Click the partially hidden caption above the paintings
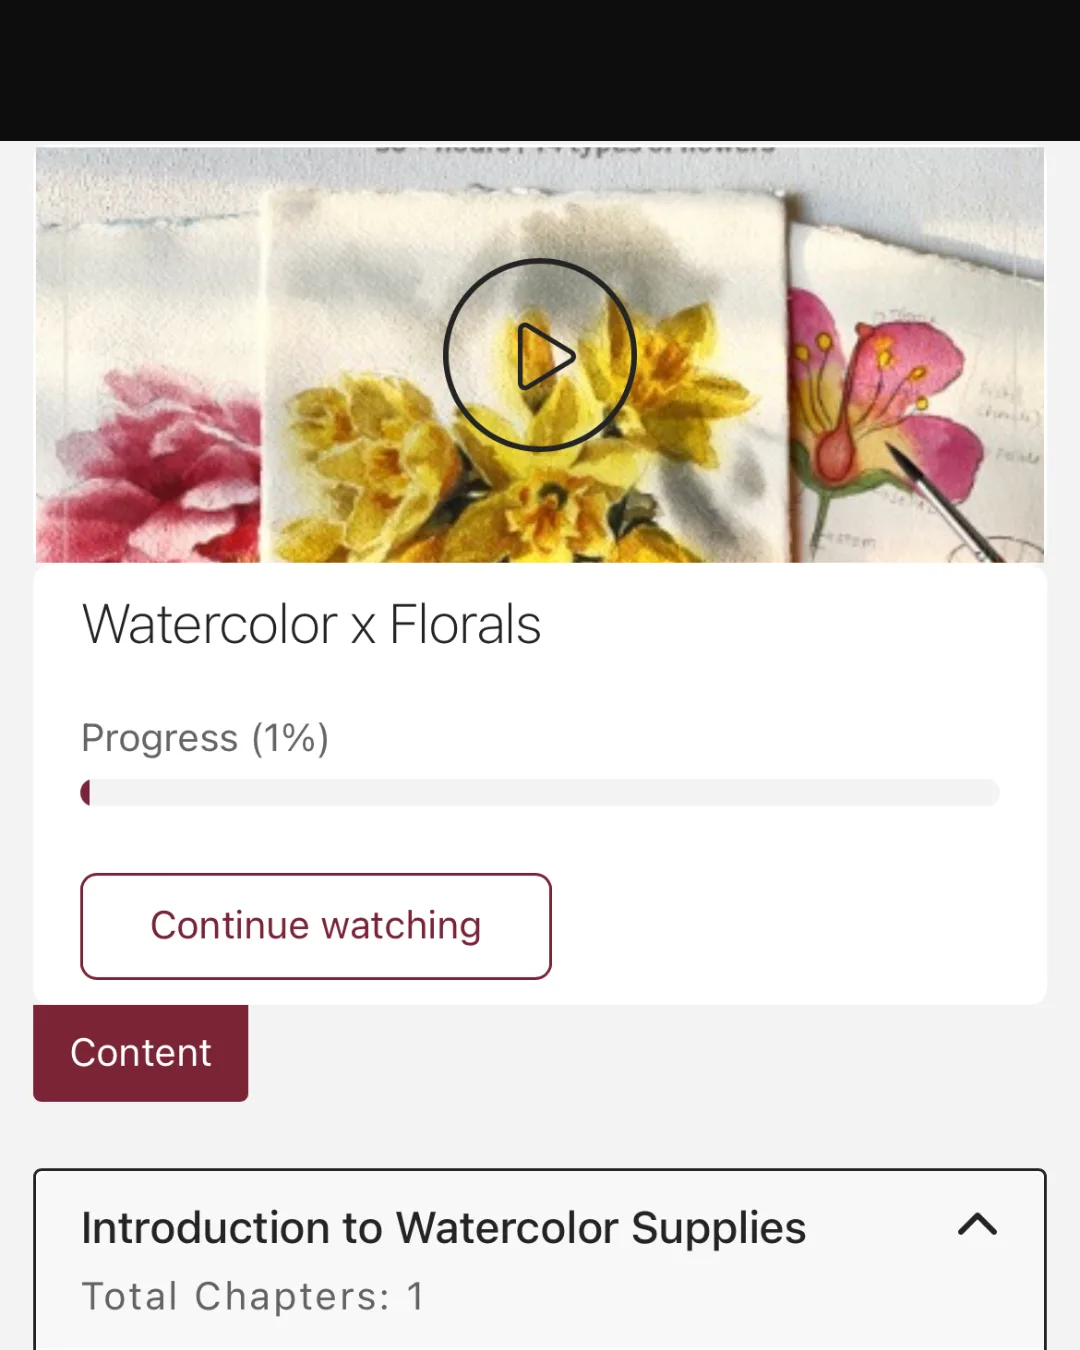The height and width of the screenshot is (1350, 1080). point(575,150)
